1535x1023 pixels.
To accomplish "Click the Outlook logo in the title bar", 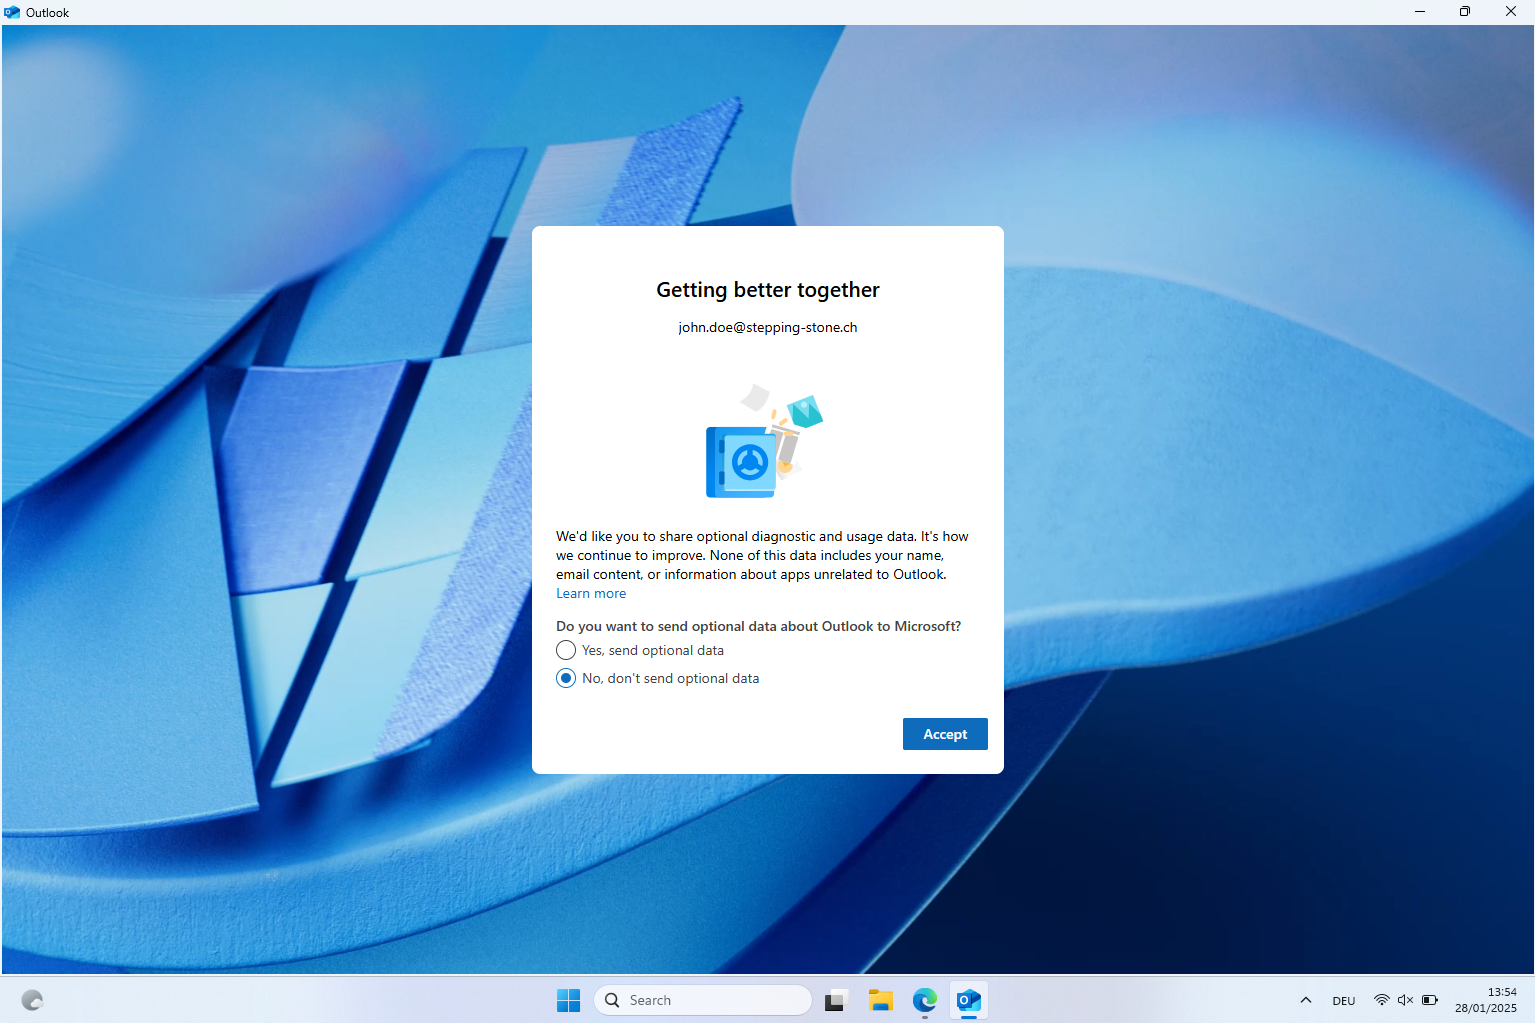I will click(x=12, y=12).
